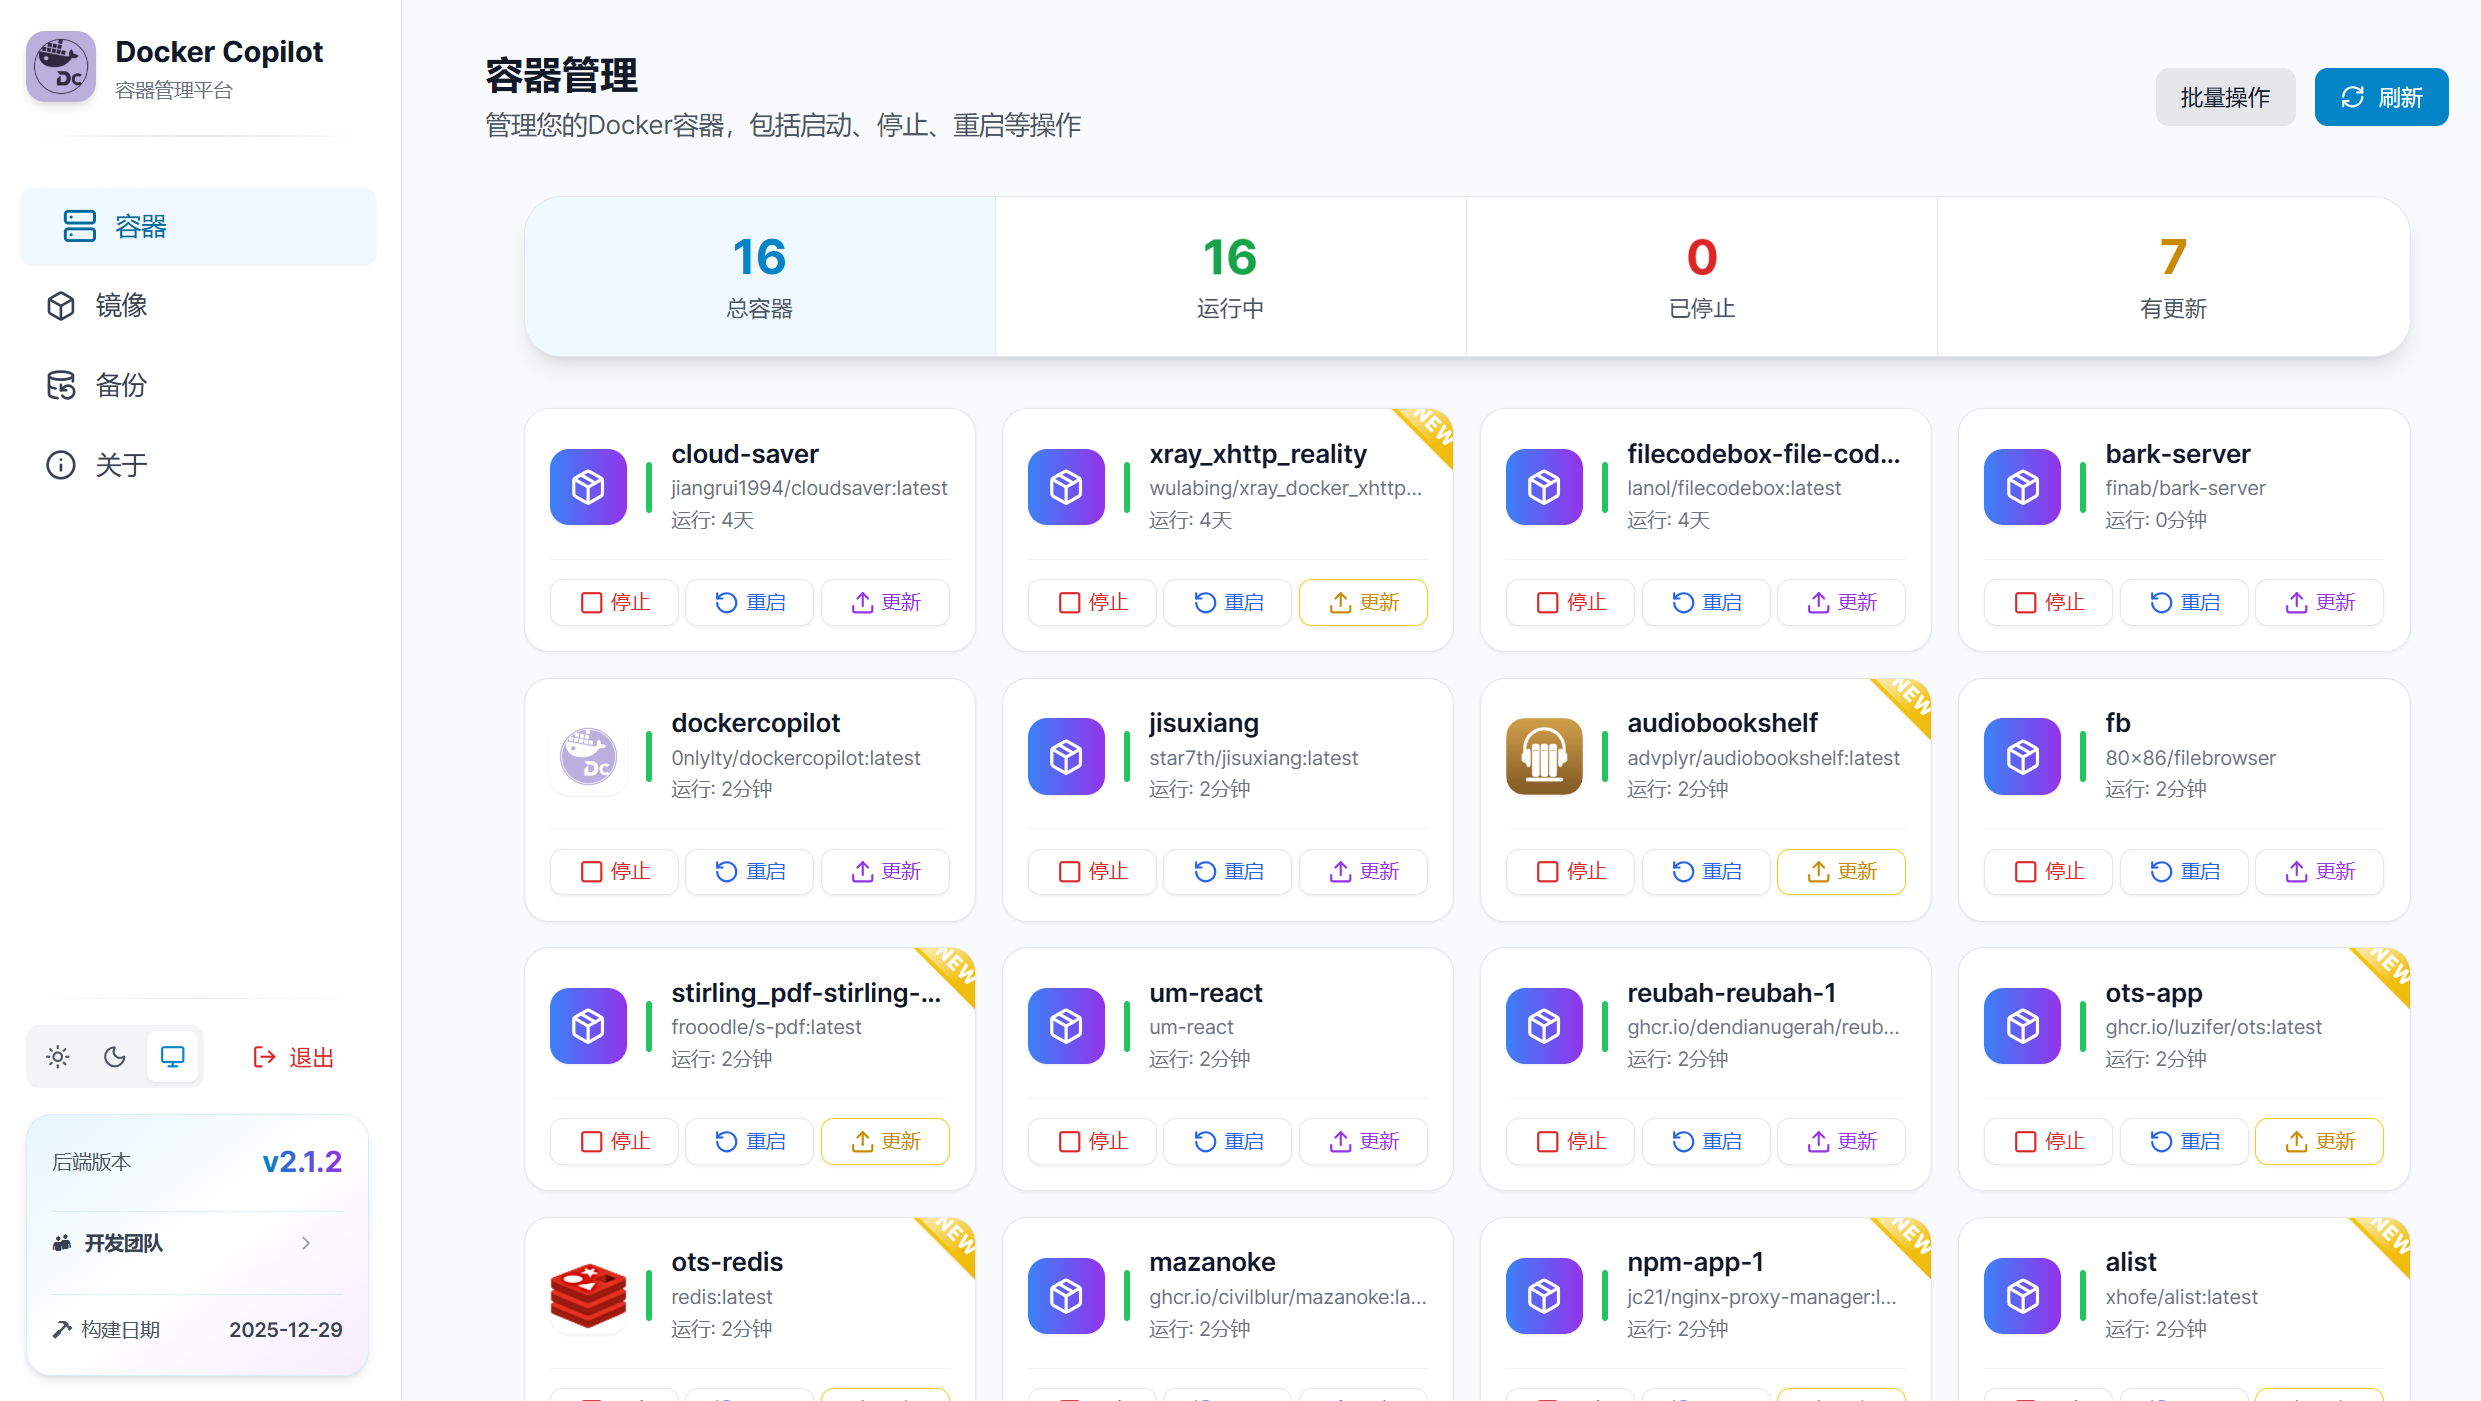Stop the jisuxiang container
Screen dimensions: 2481x1401
pyautogui.click(x=1092, y=871)
